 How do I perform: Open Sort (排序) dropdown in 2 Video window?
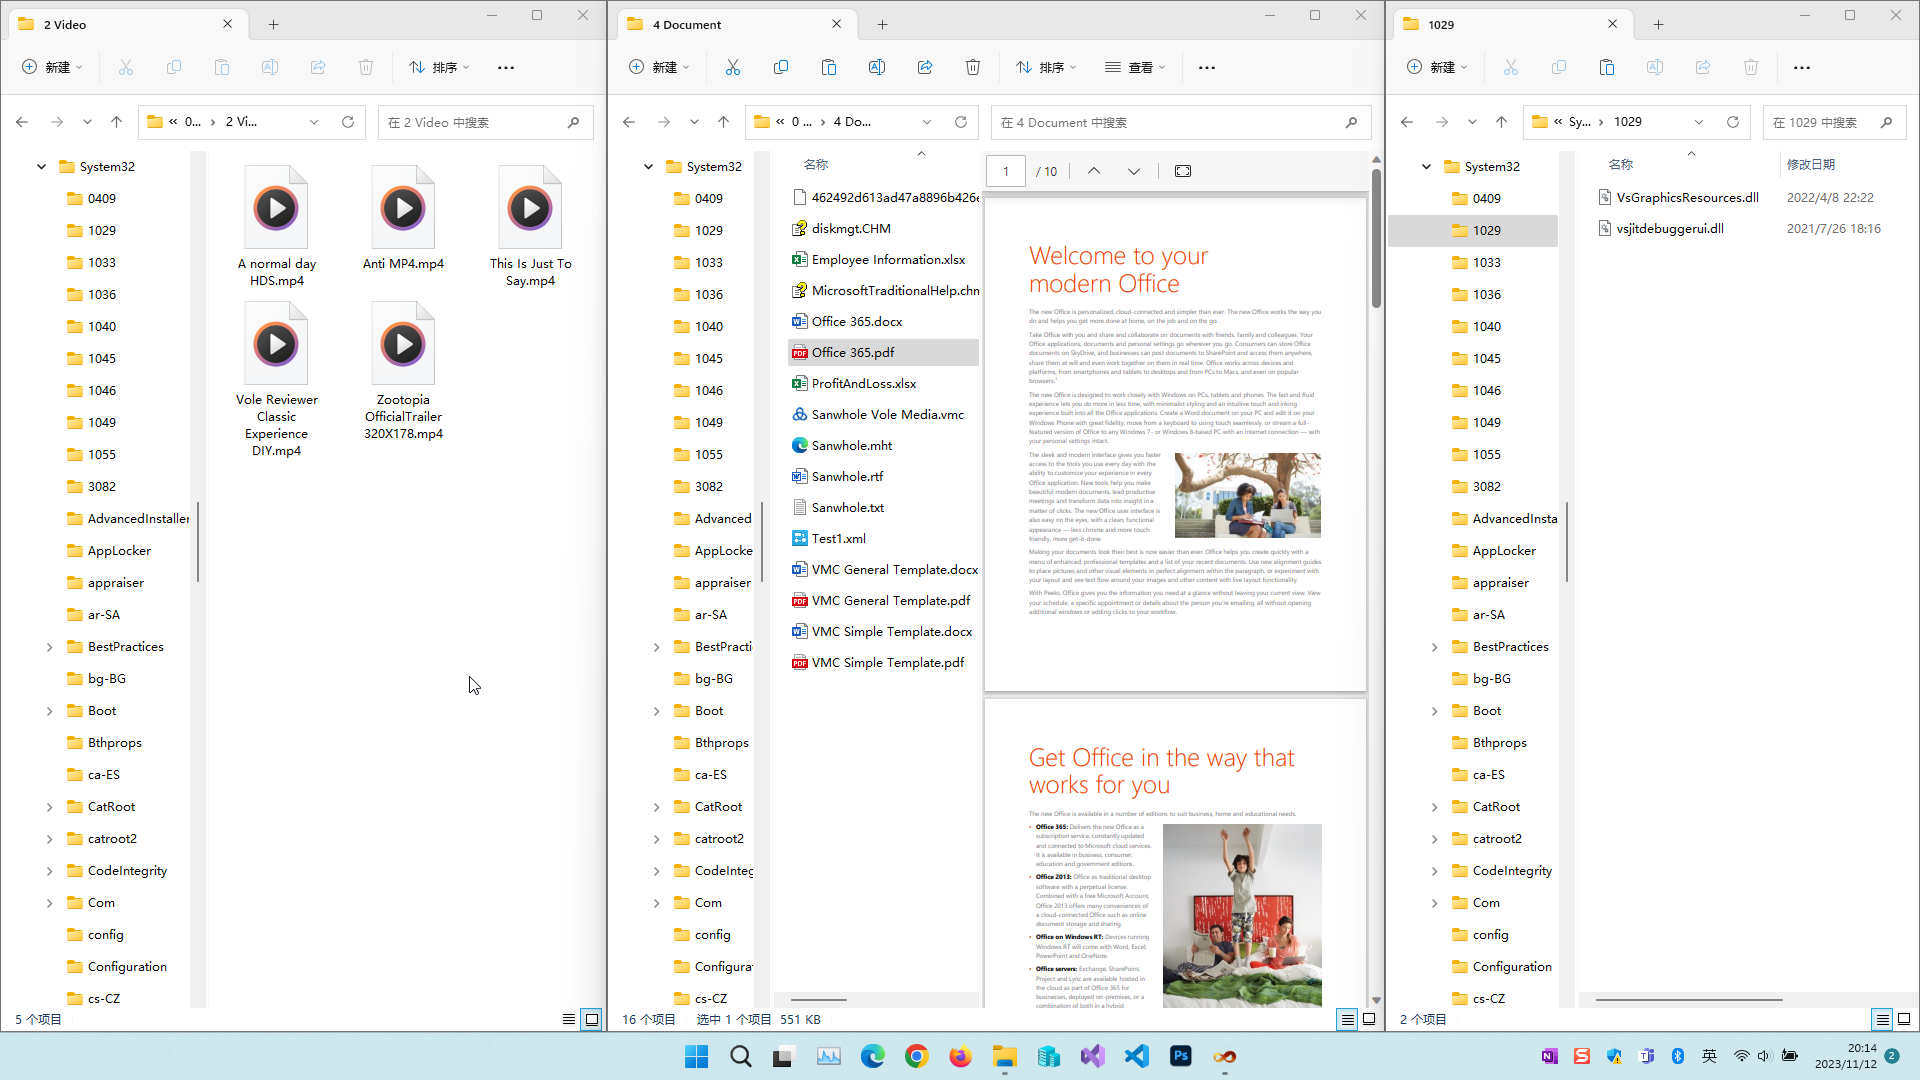(439, 67)
